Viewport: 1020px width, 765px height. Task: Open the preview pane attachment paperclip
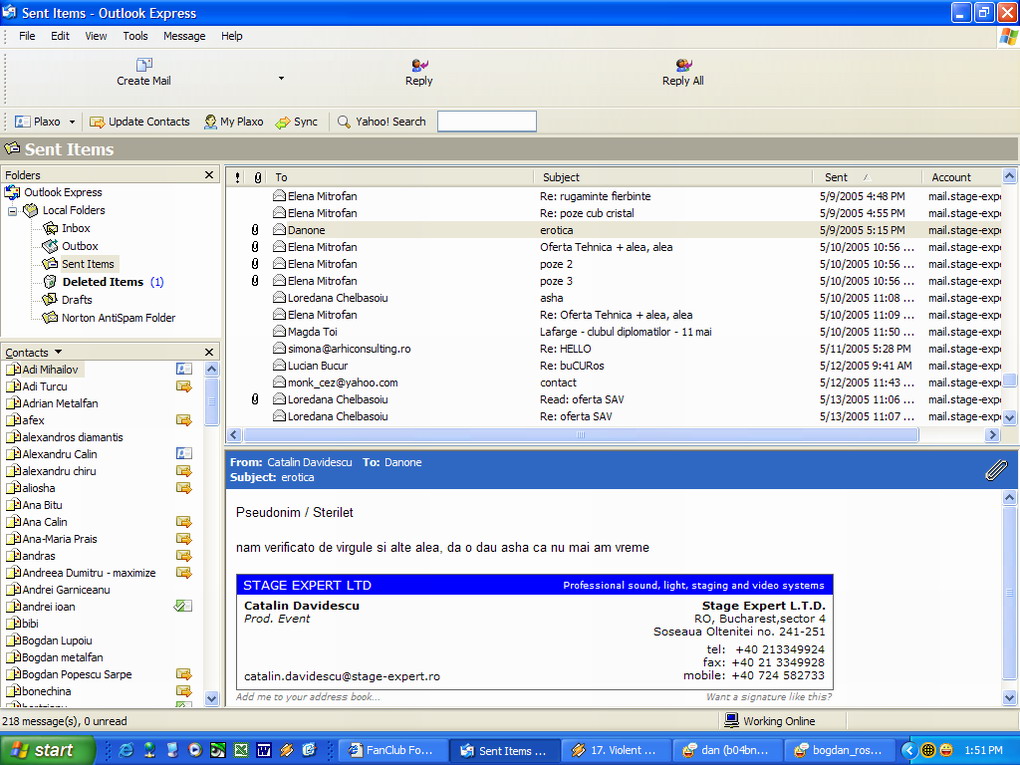coord(996,470)
